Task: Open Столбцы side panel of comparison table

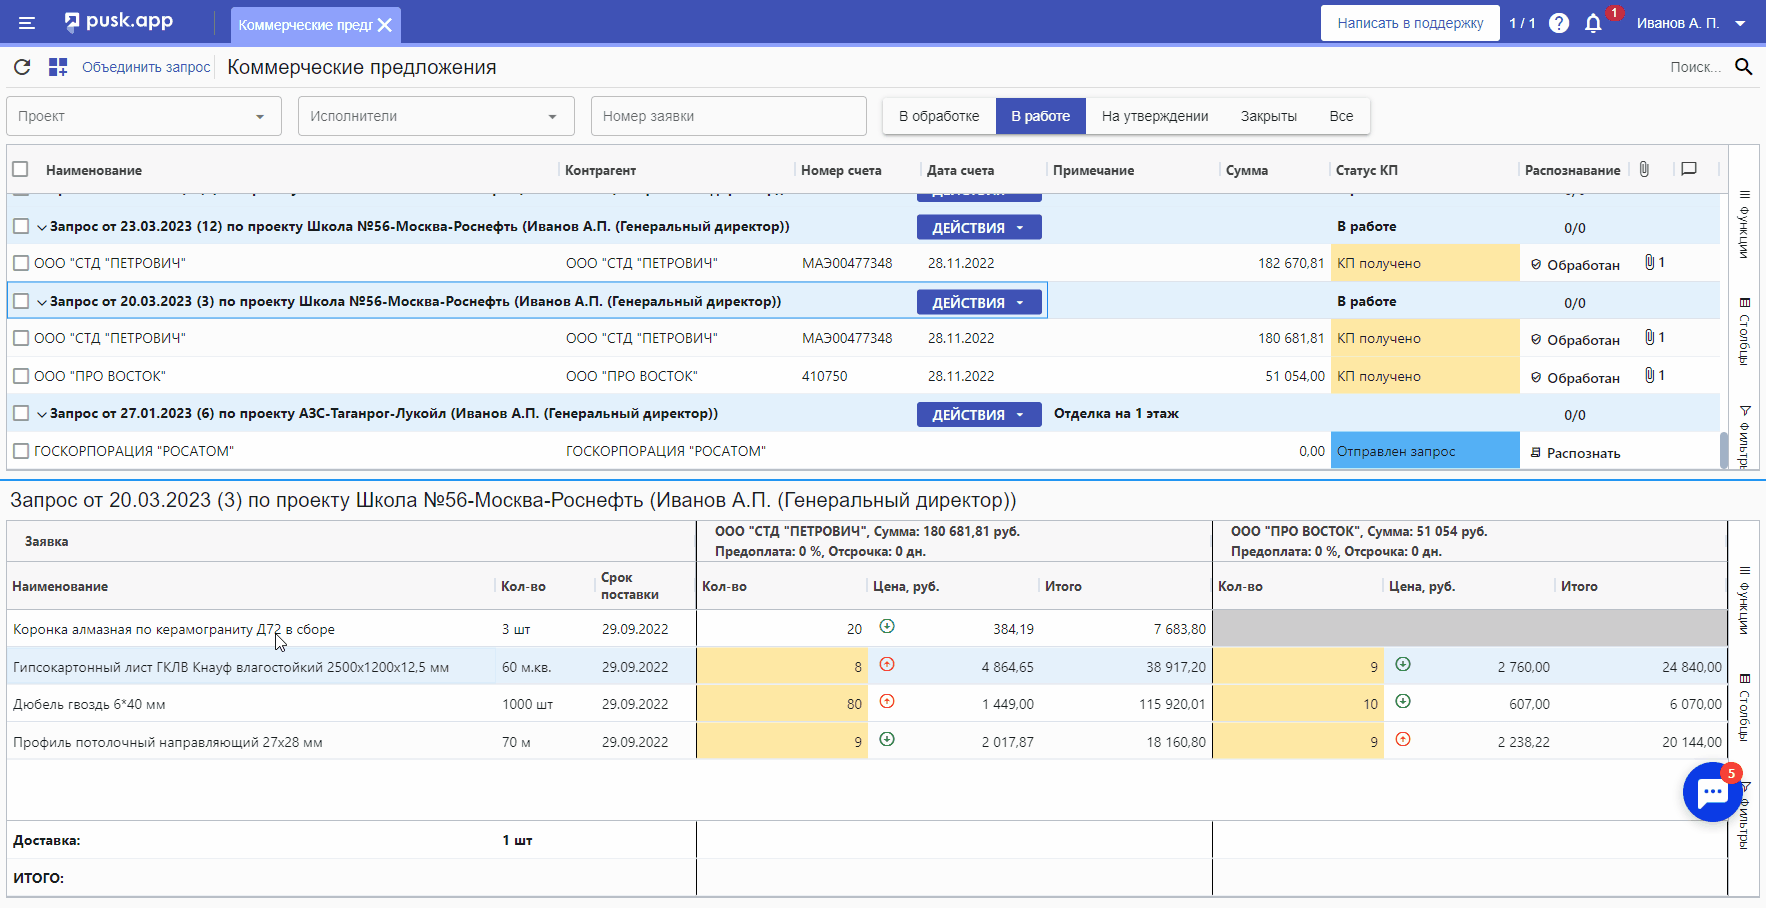Action: tap(1744, 707)
